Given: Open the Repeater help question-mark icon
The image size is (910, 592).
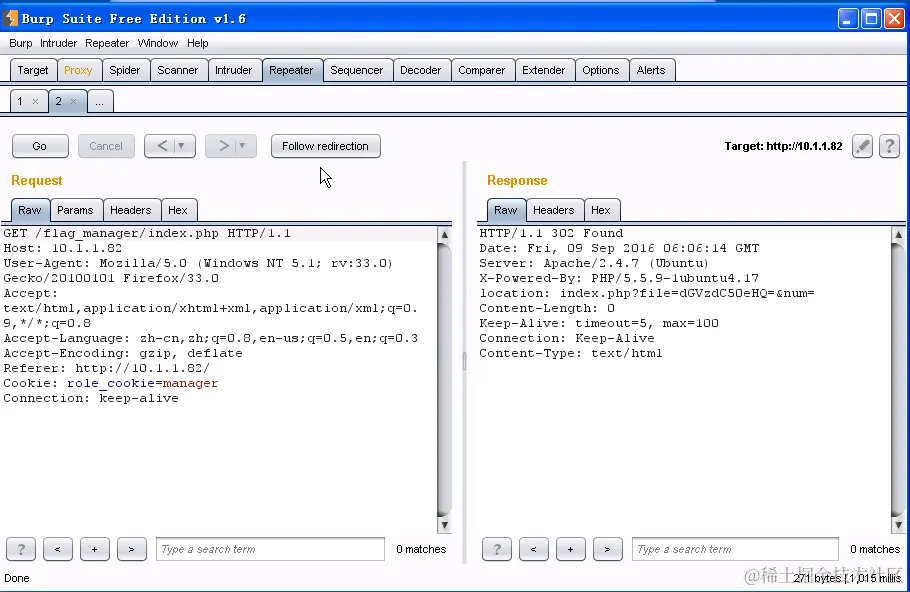Looking at the screenshot, I should tap(889, 146).
